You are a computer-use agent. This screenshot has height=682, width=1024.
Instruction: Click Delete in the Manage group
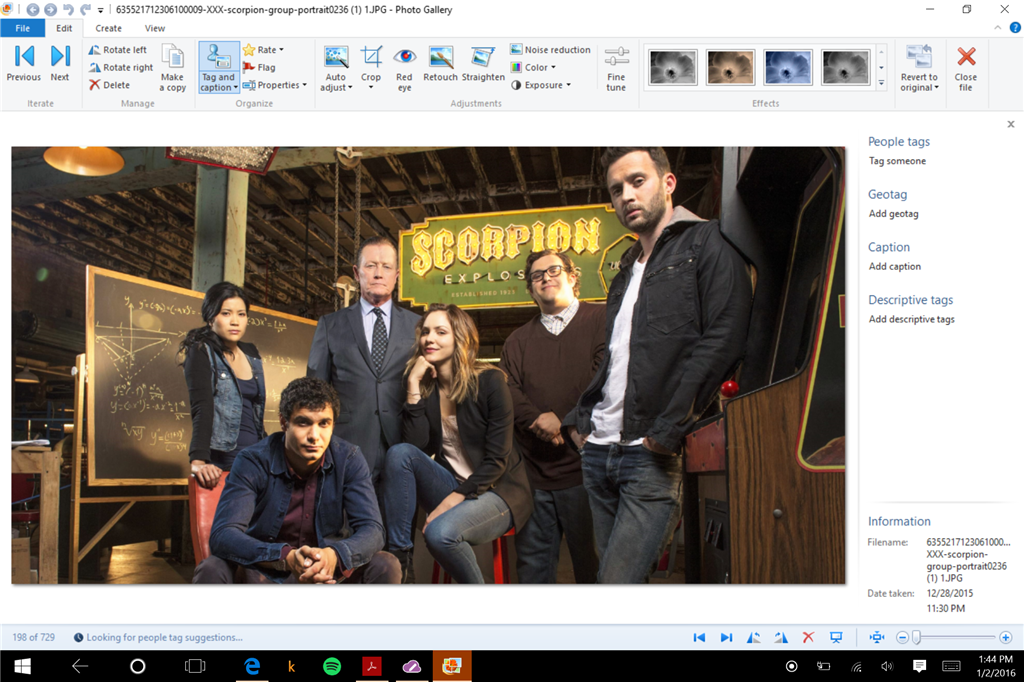tap(109, 85)
